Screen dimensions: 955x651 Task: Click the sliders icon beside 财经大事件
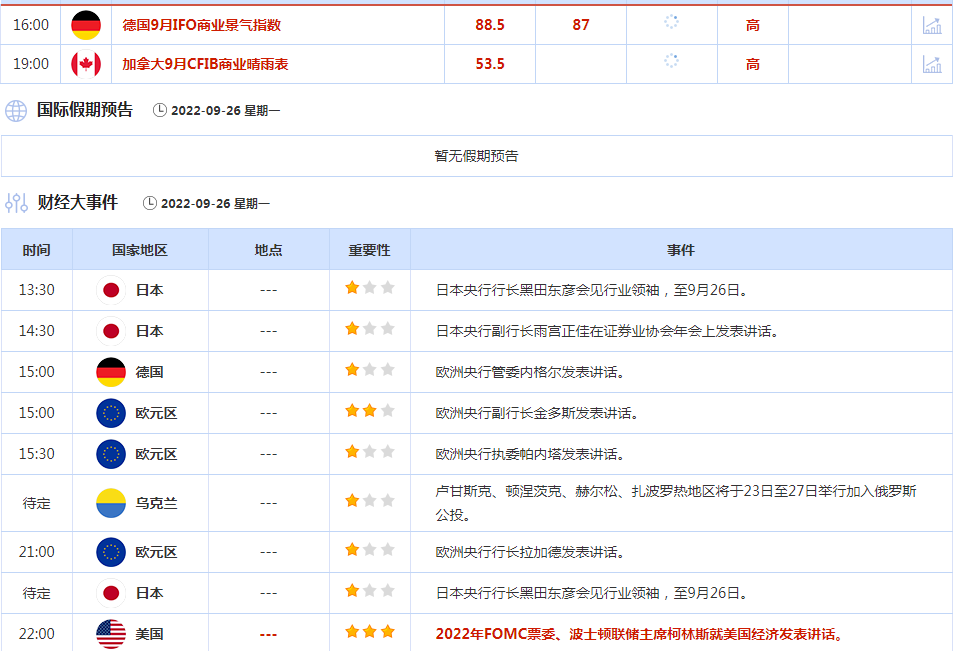[16, 203]
